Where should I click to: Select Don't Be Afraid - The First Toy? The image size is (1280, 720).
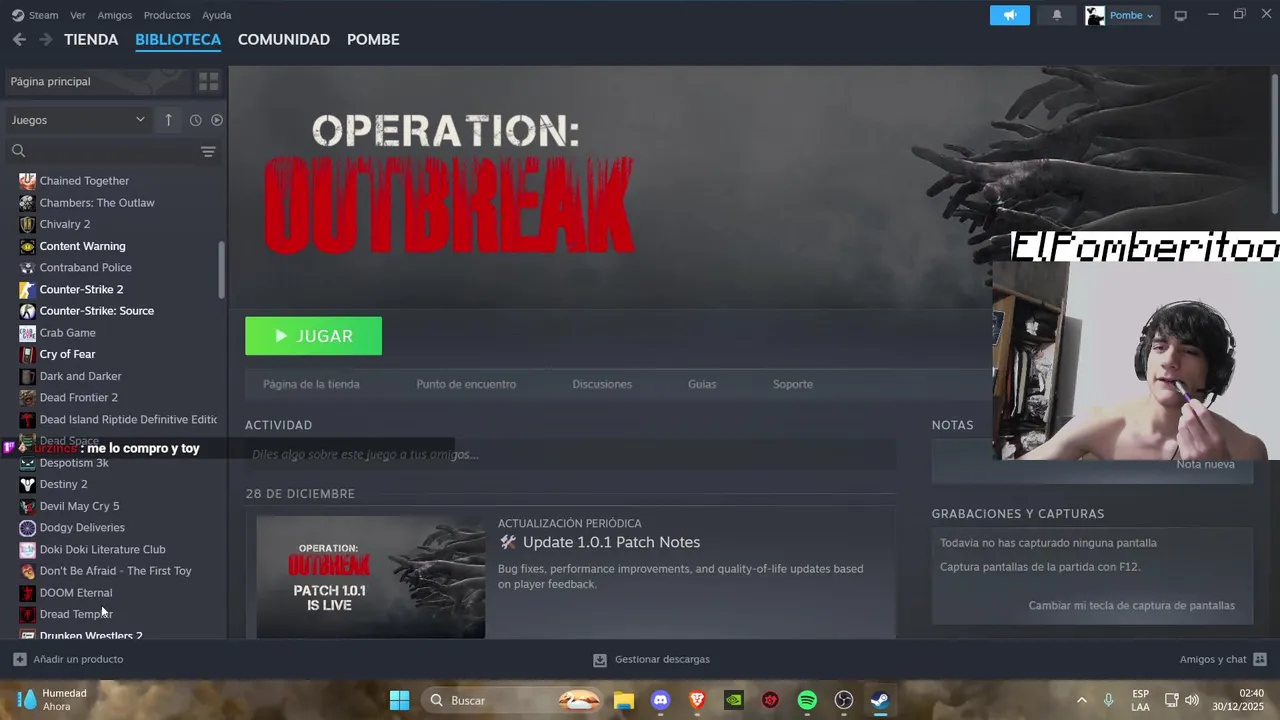point(113,571)
